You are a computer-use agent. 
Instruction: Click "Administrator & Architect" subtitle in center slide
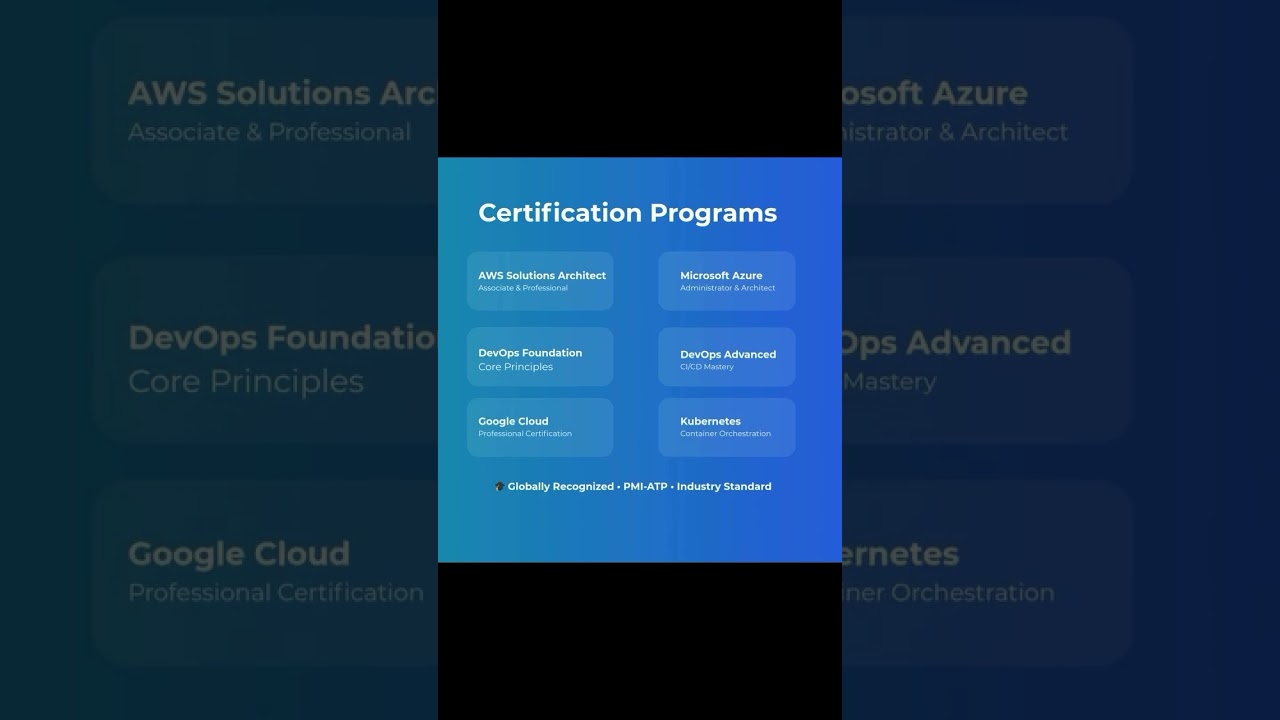coord(728,288)
